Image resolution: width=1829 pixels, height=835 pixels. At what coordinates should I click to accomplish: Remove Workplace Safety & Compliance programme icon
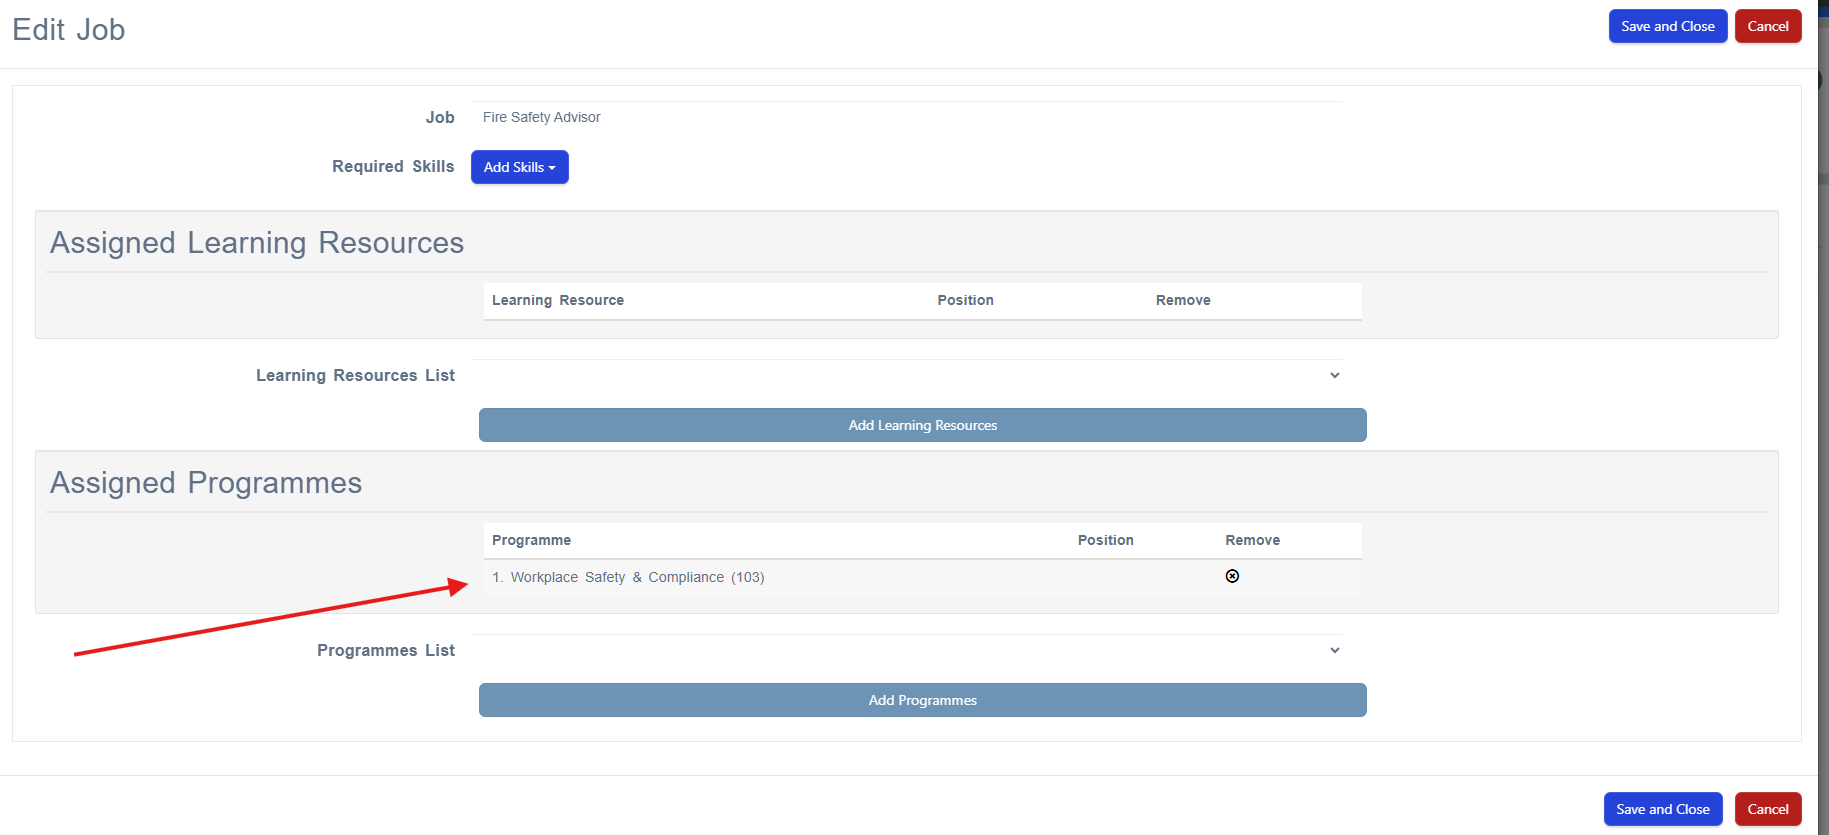[x=1232, y=576]
